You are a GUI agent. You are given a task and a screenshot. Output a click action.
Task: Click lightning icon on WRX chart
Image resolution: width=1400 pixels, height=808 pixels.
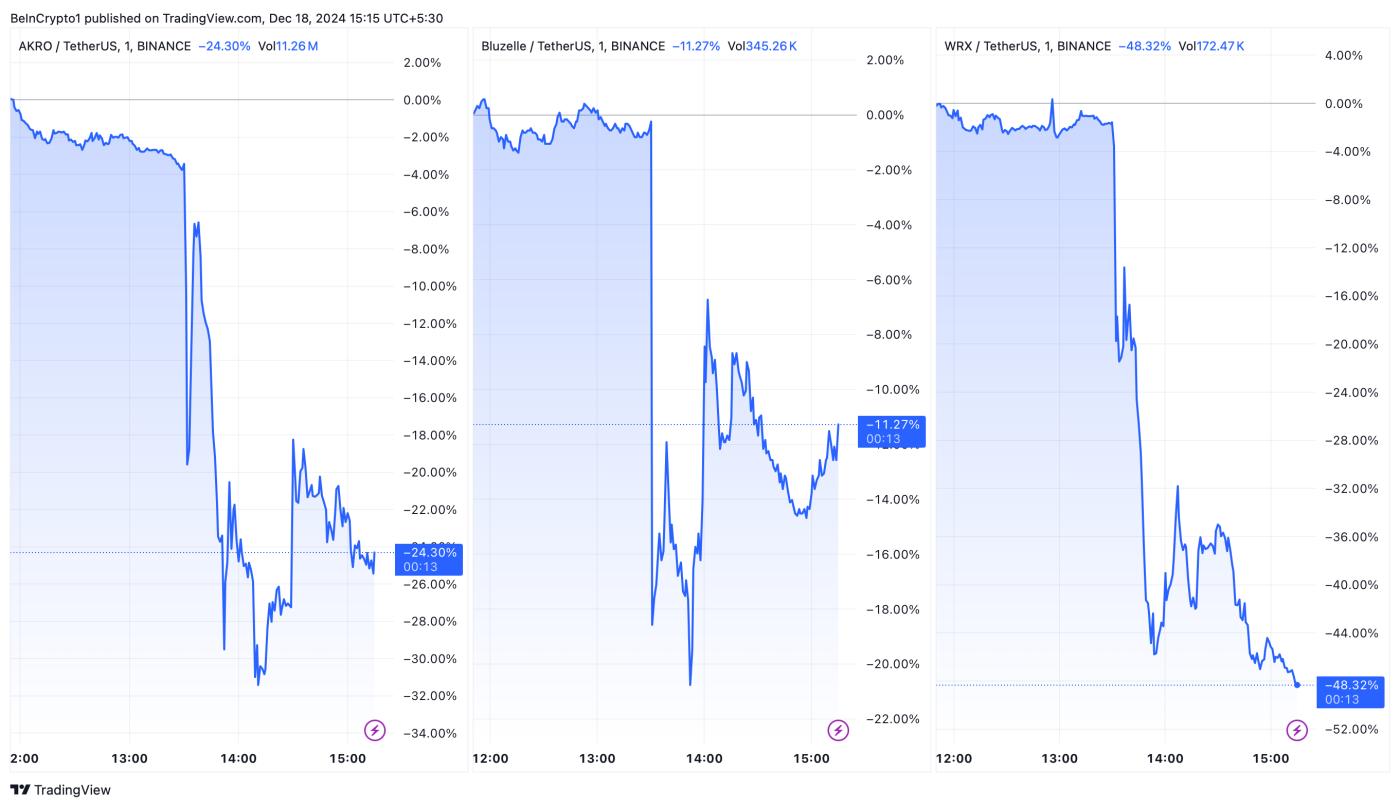coord(1297,730)
